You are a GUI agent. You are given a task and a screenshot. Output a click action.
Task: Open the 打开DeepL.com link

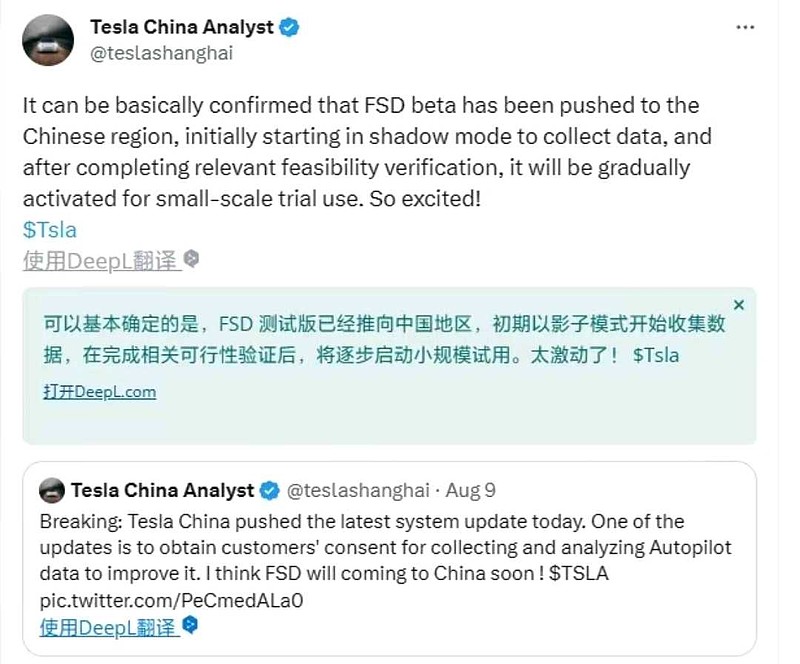[99, 392]
